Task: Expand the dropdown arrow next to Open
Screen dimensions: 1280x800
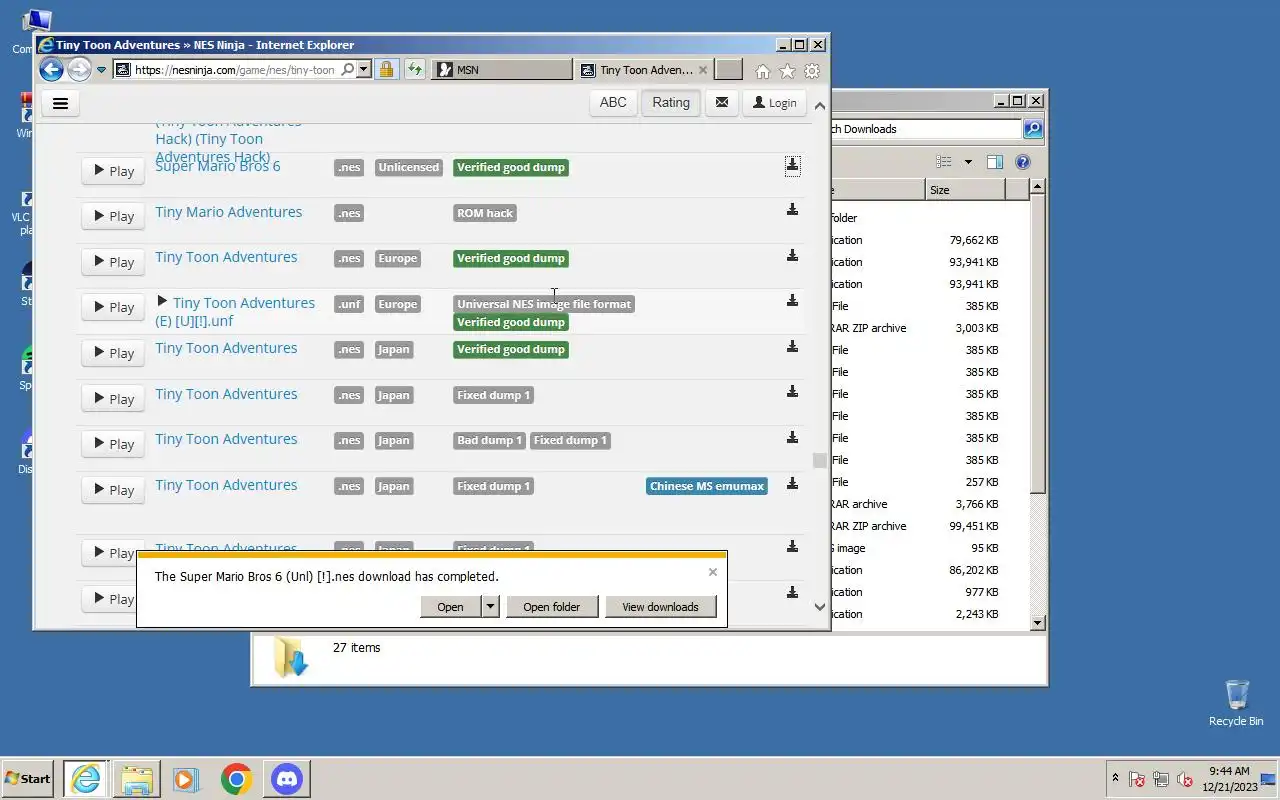Action: [490, 606]
